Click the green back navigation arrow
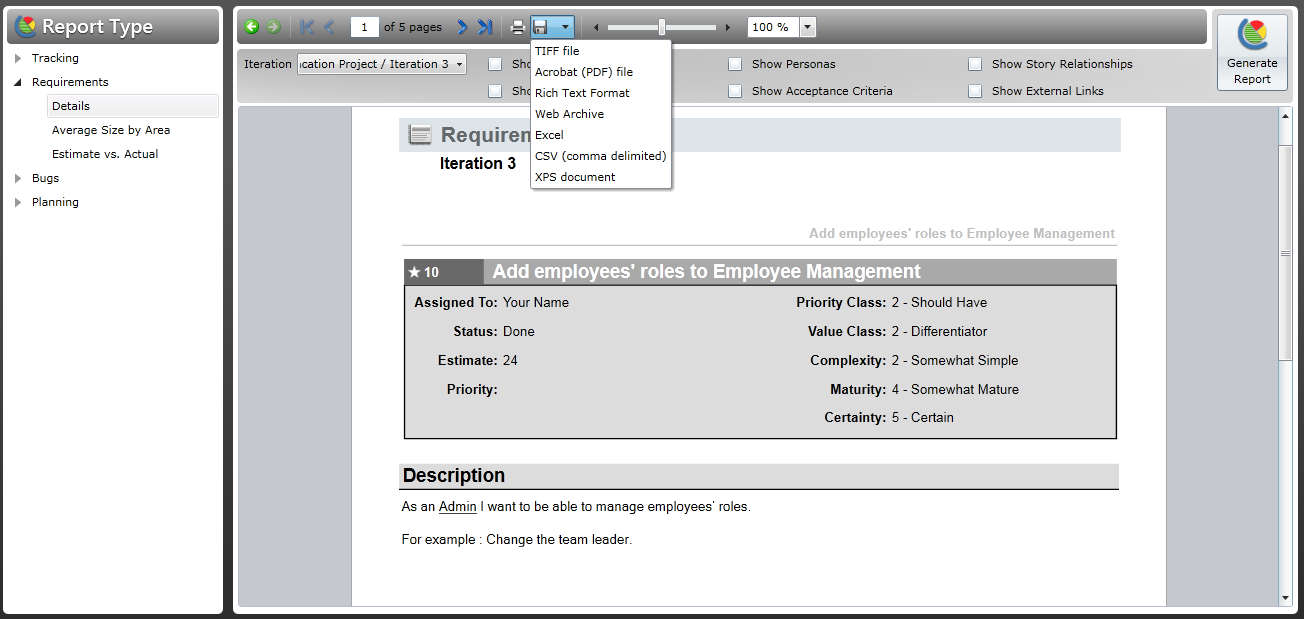 coord(252,27)
